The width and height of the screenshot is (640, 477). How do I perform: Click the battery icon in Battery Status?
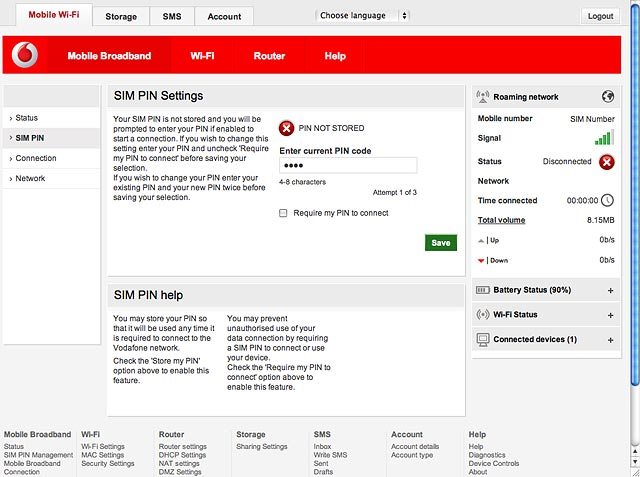[483, 290]
